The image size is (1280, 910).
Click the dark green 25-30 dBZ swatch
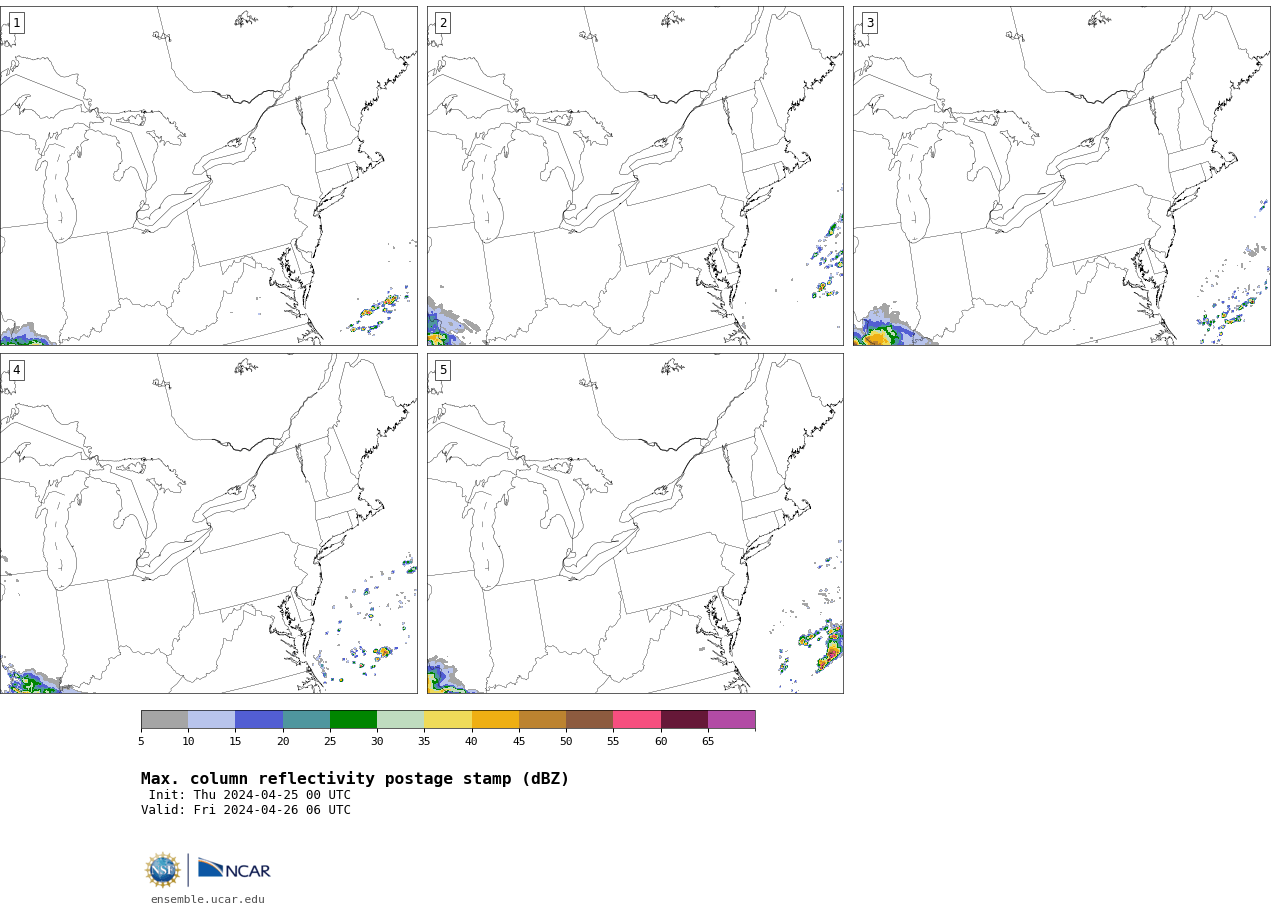click(353, 720)
